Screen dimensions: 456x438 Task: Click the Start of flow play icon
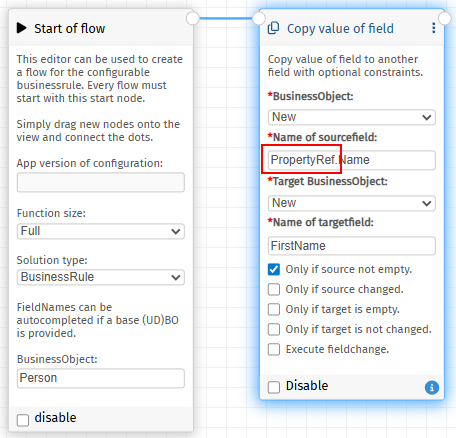point(22,28)
